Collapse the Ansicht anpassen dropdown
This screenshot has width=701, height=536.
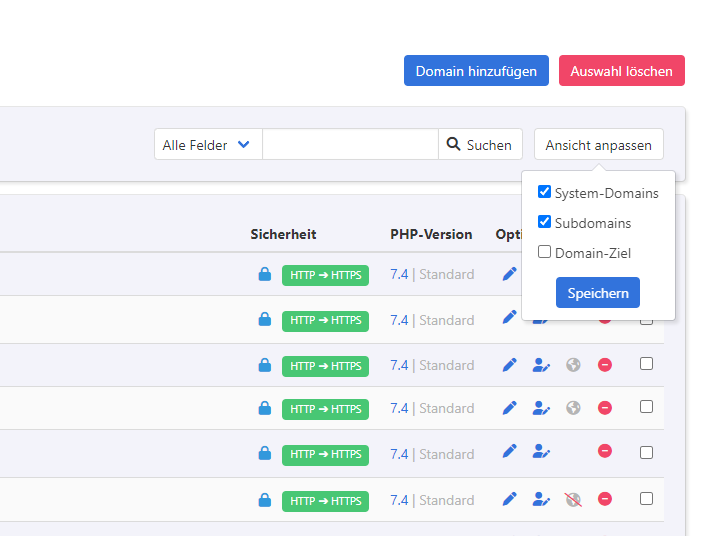[x=598, y=145]
